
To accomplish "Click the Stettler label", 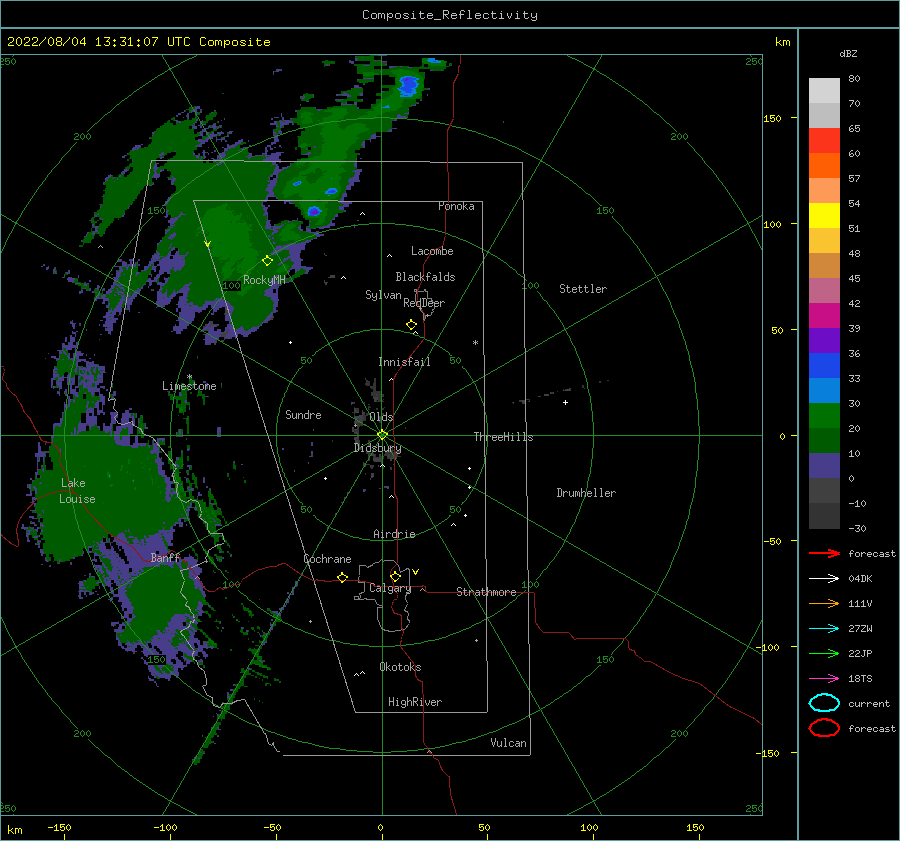I will tap(583, 289).
